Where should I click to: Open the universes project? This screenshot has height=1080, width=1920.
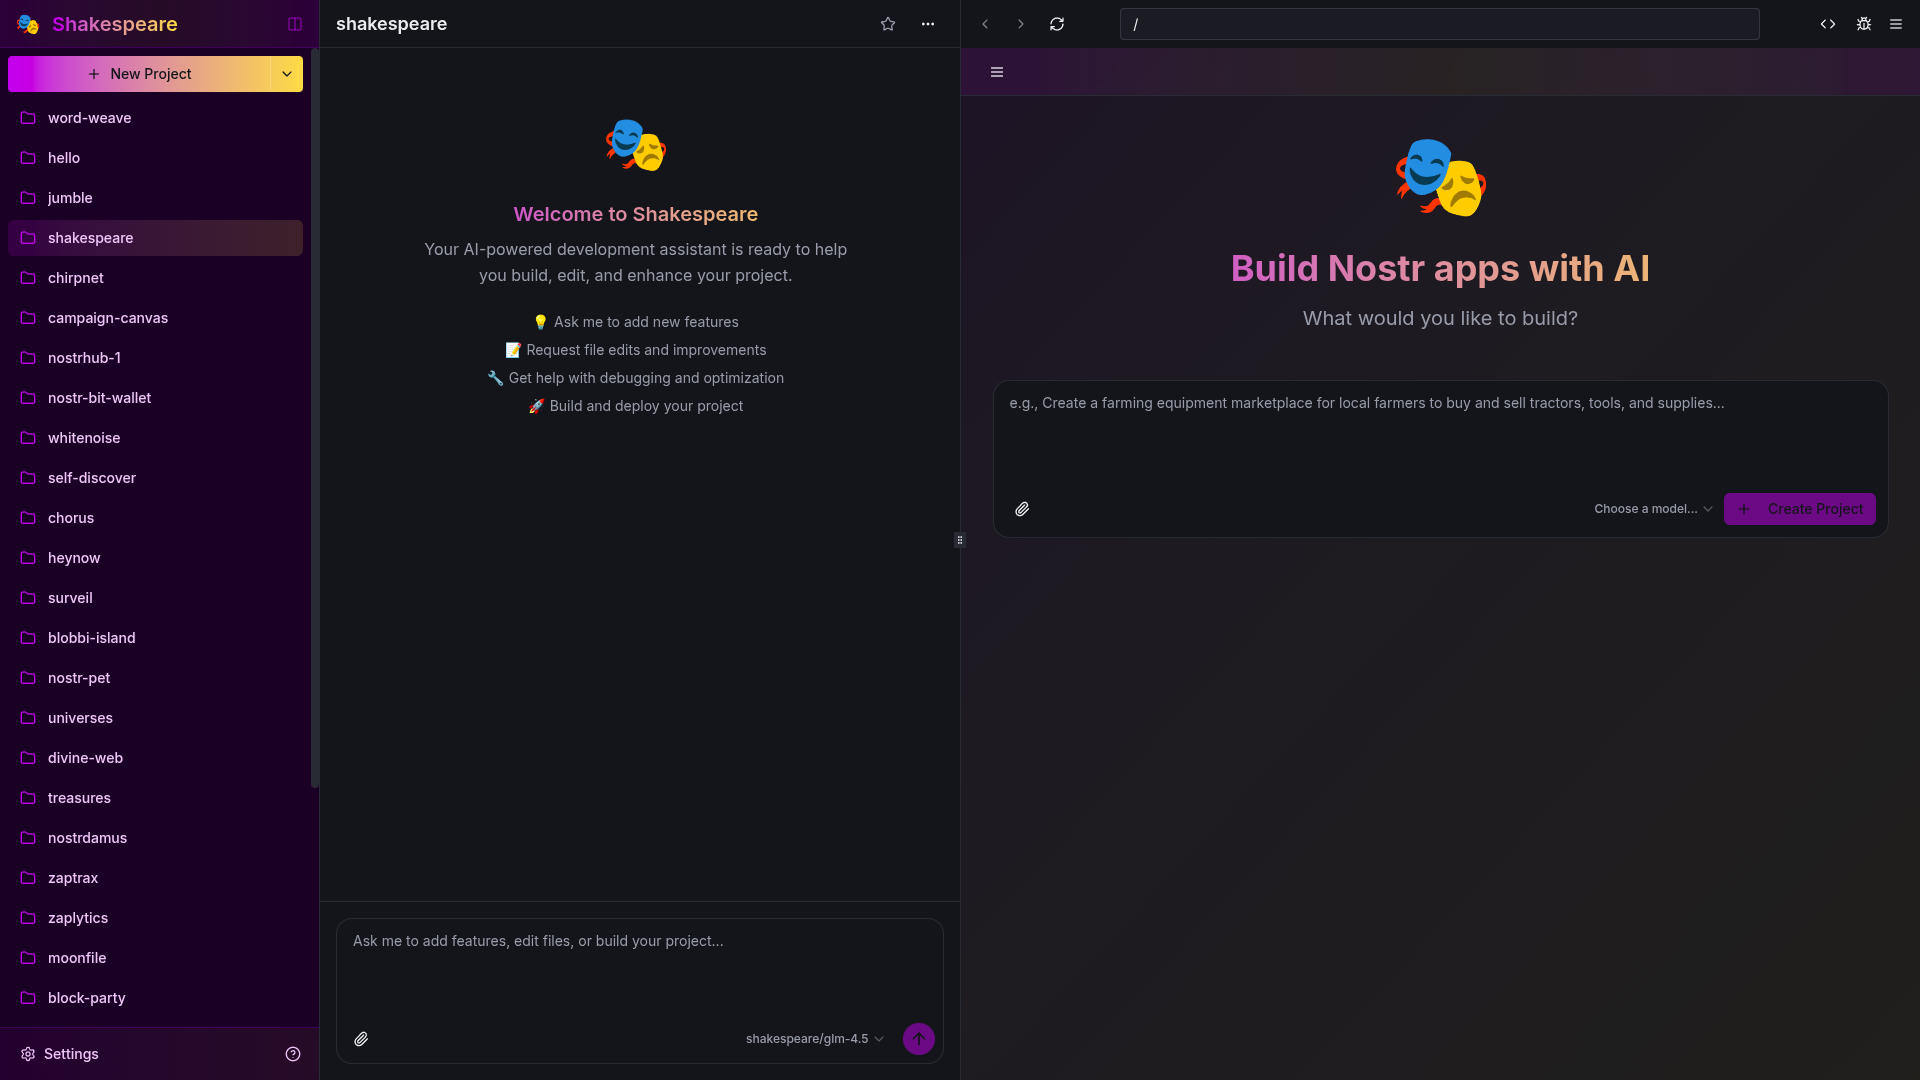pyautogui.click(x=155, y=718)
